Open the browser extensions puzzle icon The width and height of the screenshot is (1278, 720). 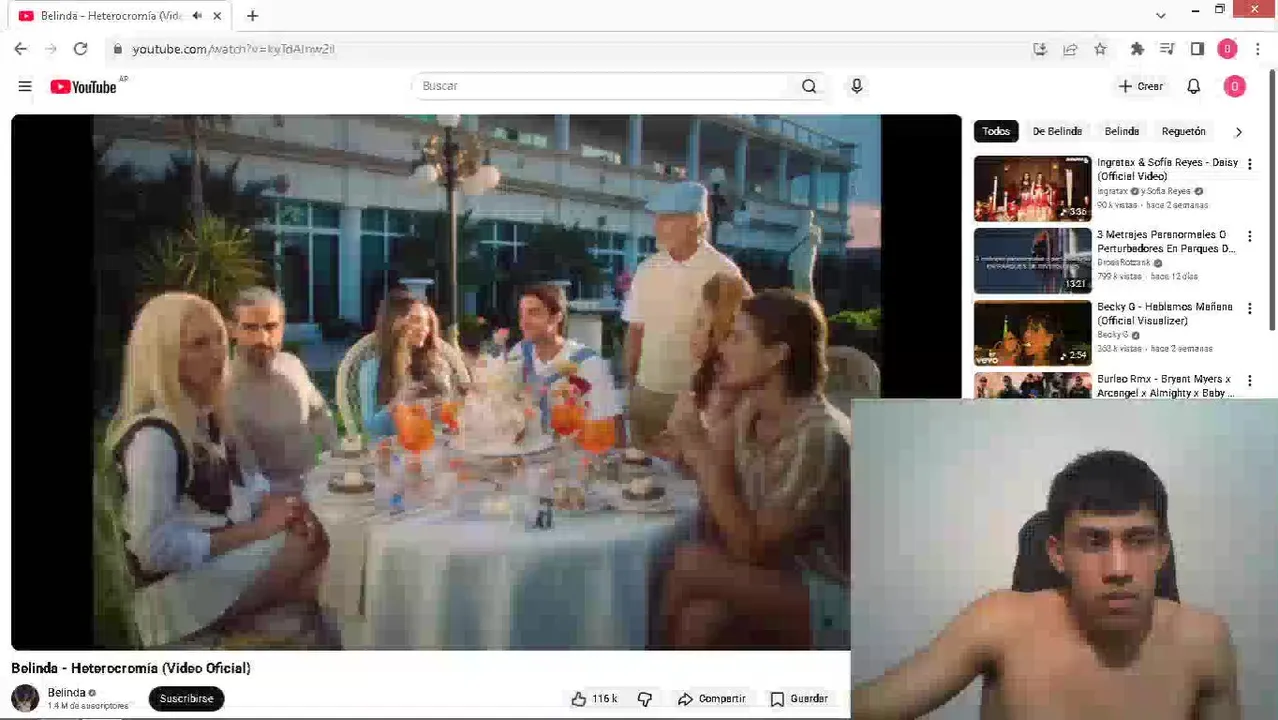click(1137, 49)
